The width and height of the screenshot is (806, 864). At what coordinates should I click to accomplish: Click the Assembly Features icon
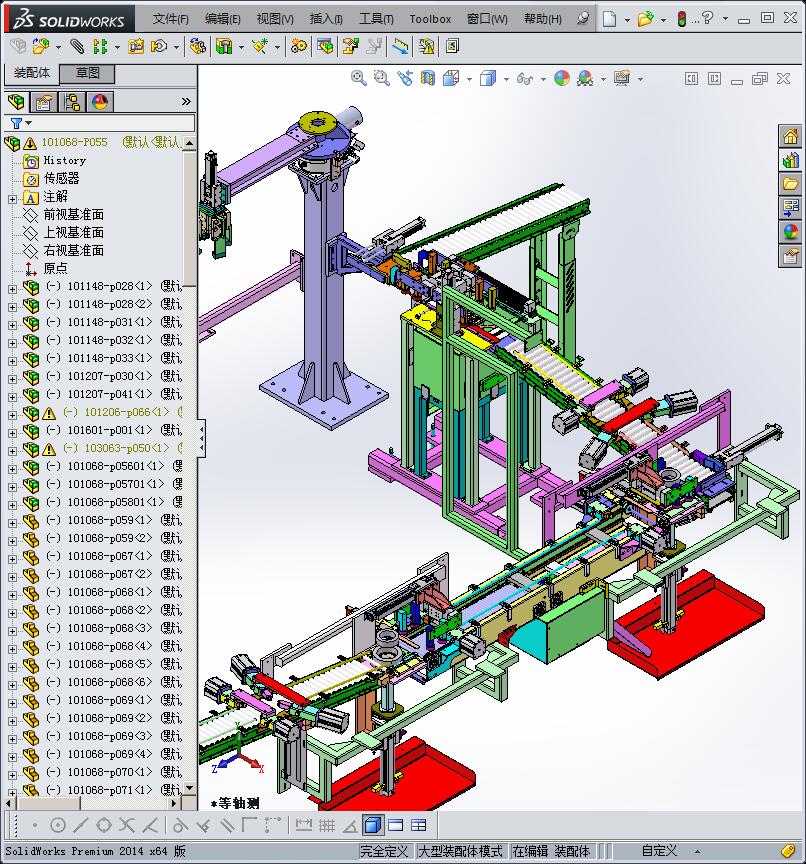tap(224, 47)
